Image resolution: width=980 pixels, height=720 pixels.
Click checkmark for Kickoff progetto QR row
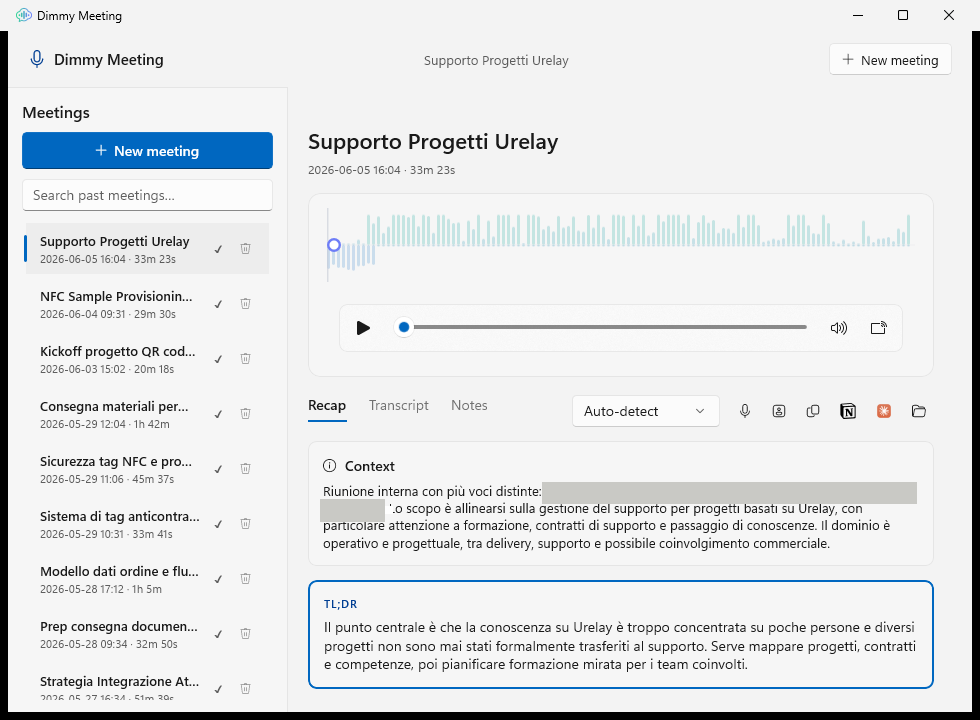218,359
